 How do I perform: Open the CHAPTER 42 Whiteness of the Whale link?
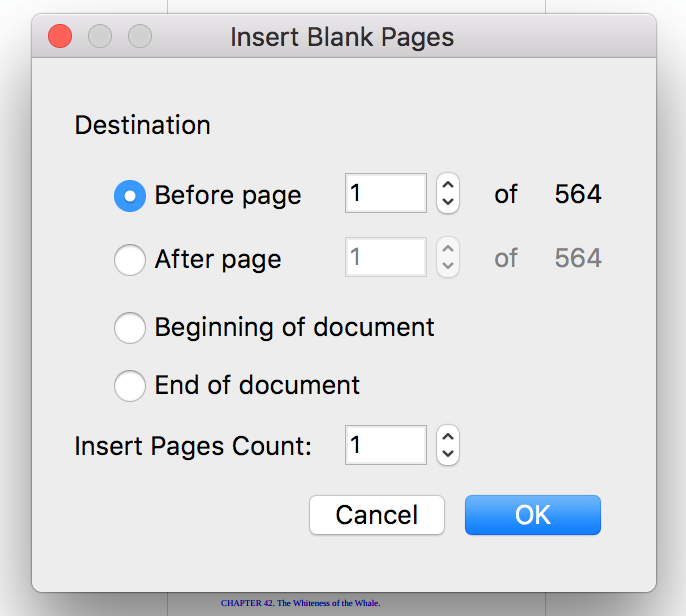[300, 603]
